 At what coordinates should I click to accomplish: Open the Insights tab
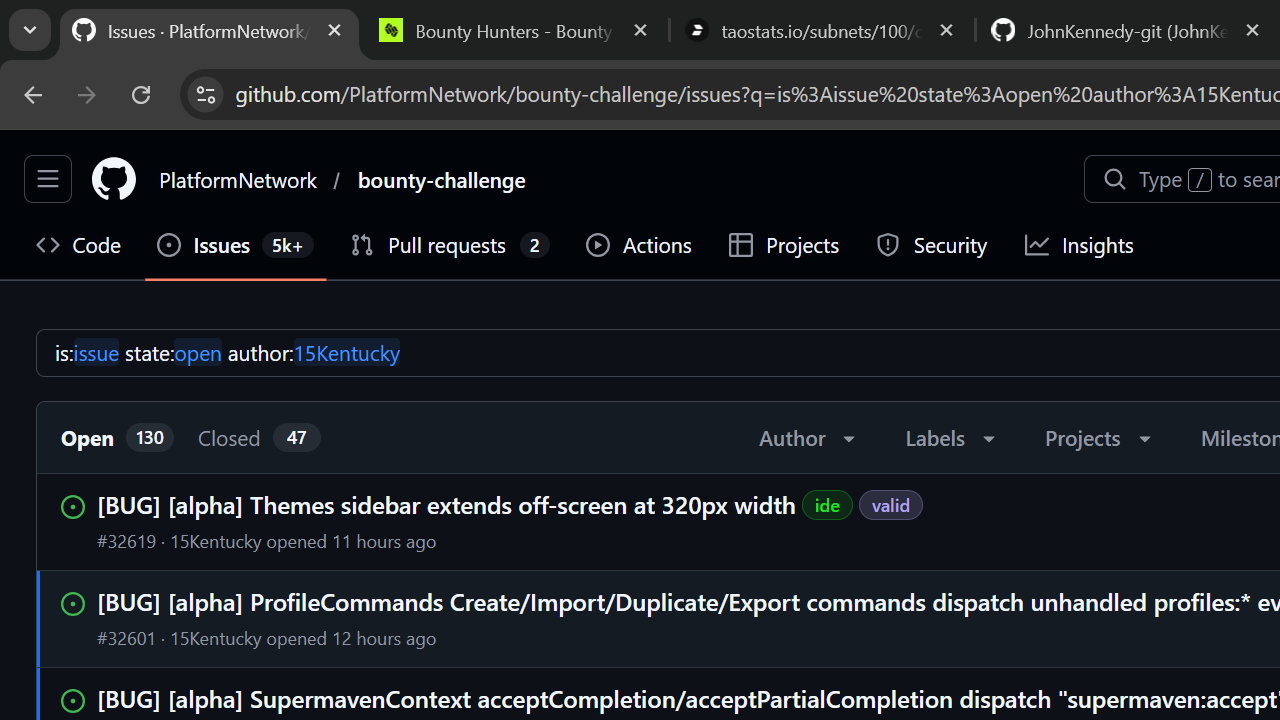click(x=1080, y=246)
